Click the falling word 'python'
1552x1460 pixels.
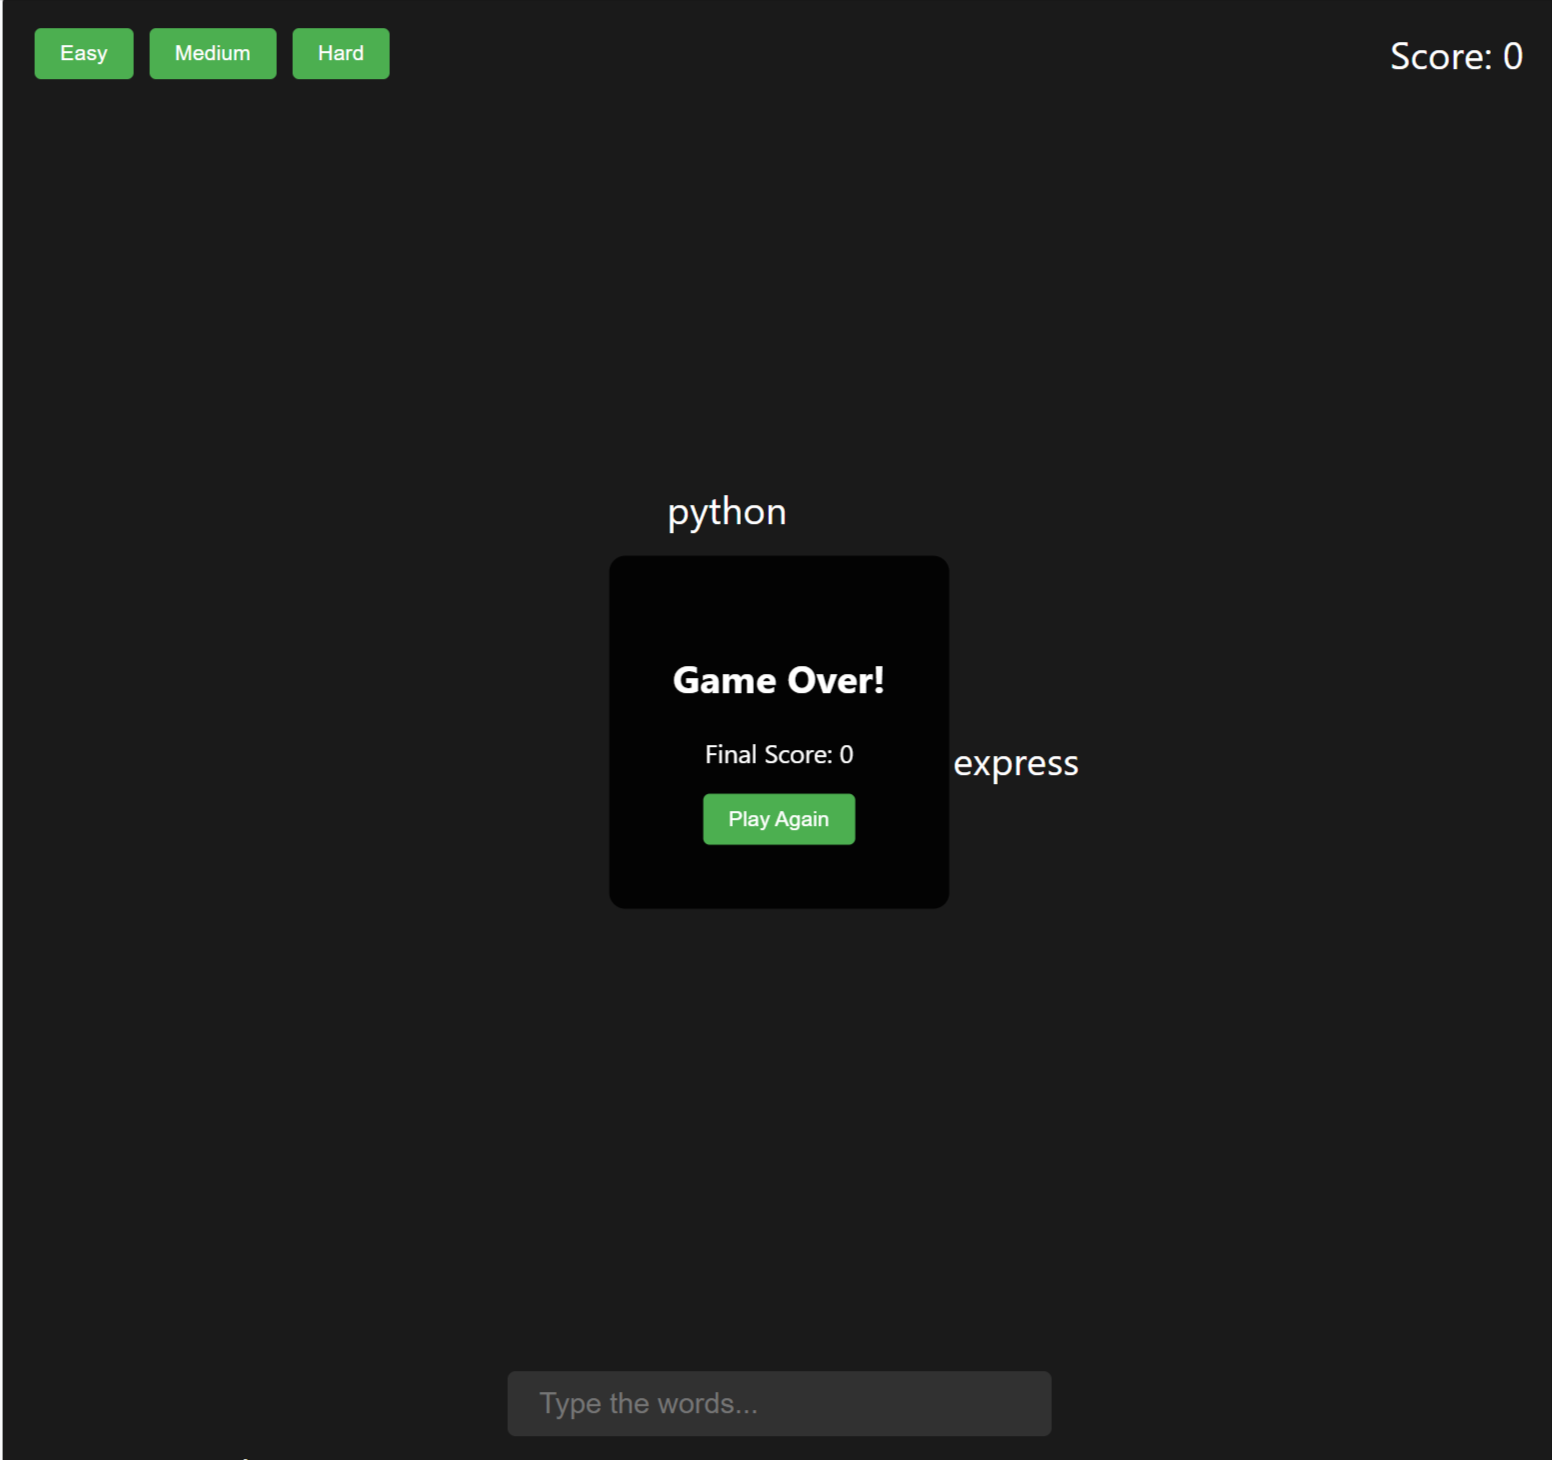tap(727, 512)
